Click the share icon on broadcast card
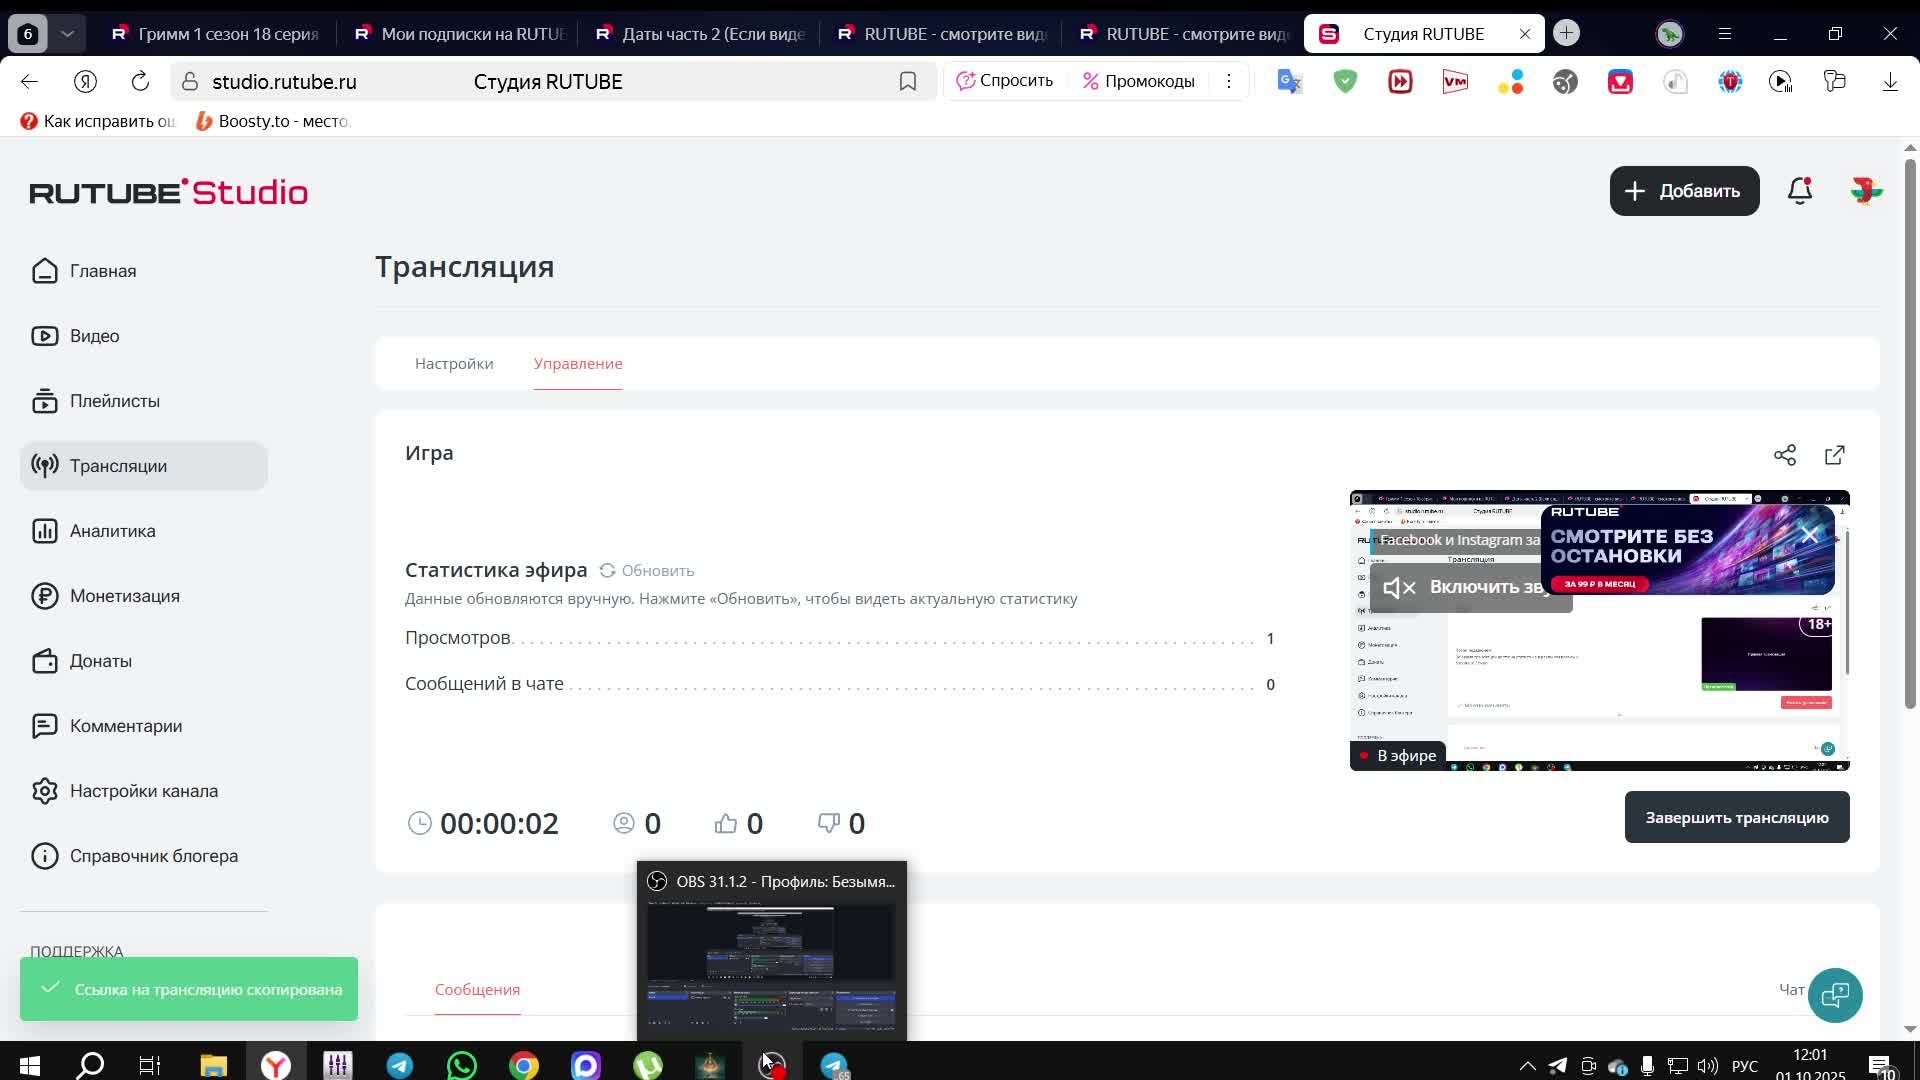 1785,455
